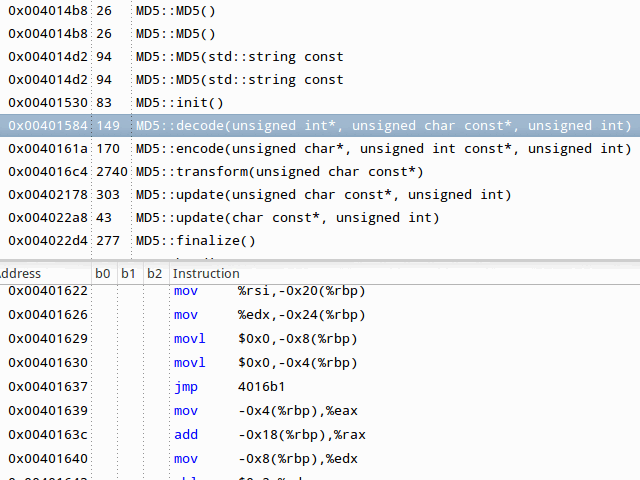Select the MD5::encode function row
The width and height of the screenshot is (640, 480).
[x=320, y=149]
